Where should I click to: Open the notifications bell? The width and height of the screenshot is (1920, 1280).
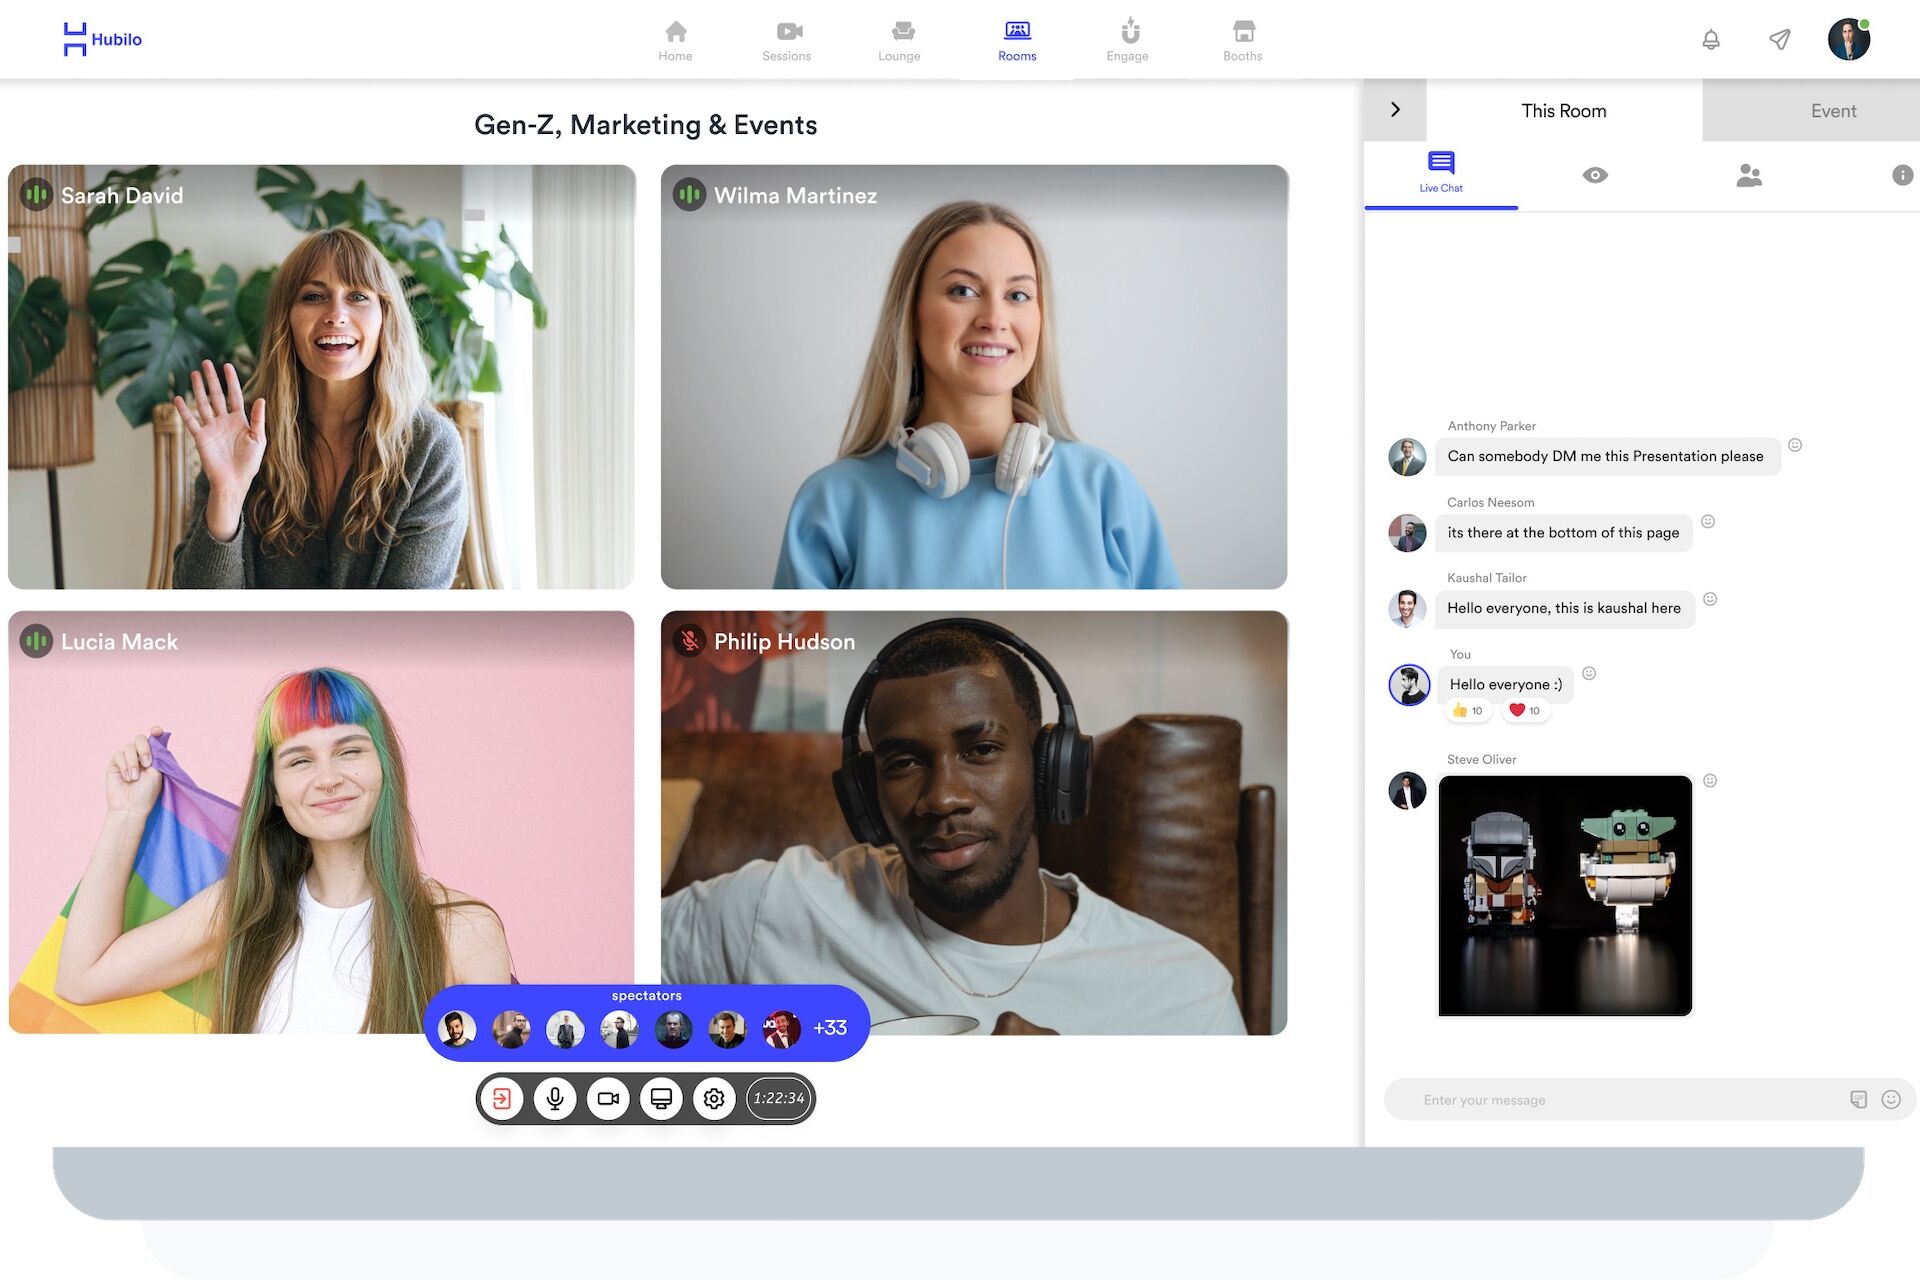(x=1711, y=39)
